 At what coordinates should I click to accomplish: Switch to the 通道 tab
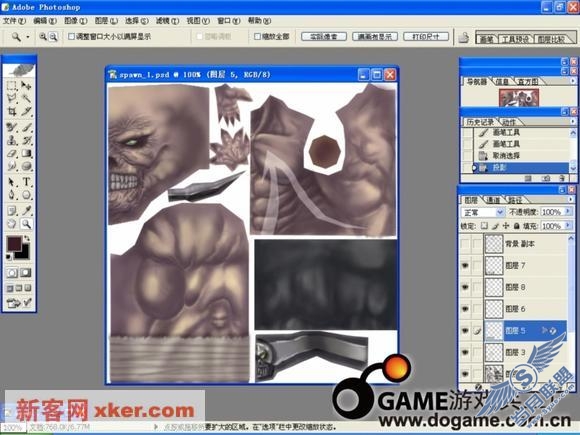[x=493, y=200]
